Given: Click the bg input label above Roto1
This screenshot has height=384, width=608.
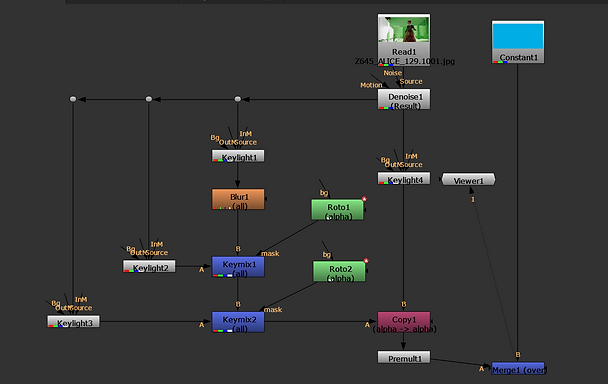Looking at the screenshot, I should pyautogui.click(x=324, y=193).
